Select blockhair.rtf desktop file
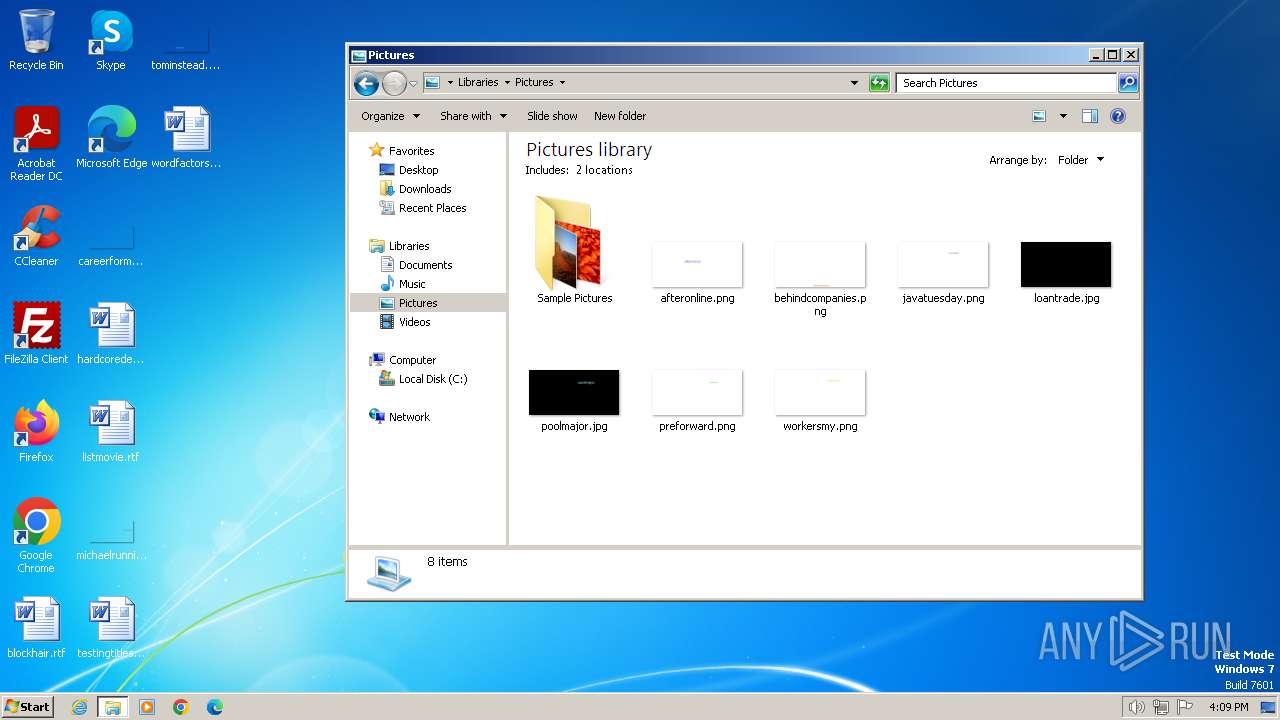This screenshot has height=720, width=1280. [36, 628]
